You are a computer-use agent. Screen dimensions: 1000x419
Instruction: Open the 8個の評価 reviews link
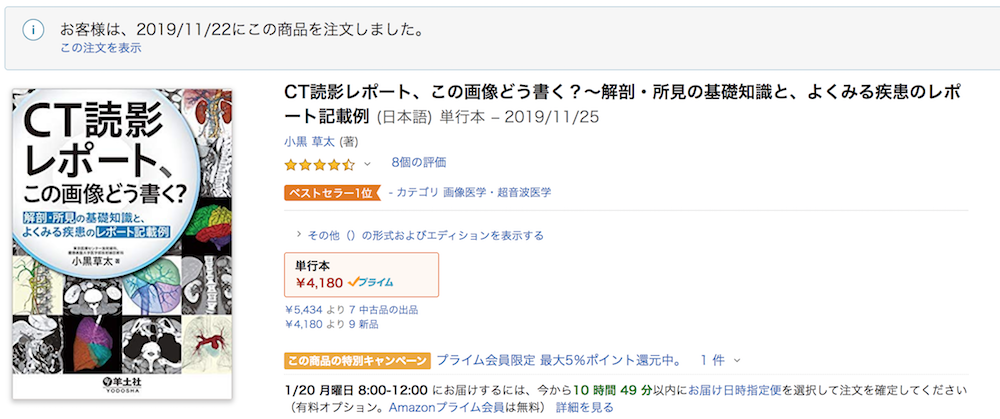click(418, 163)
